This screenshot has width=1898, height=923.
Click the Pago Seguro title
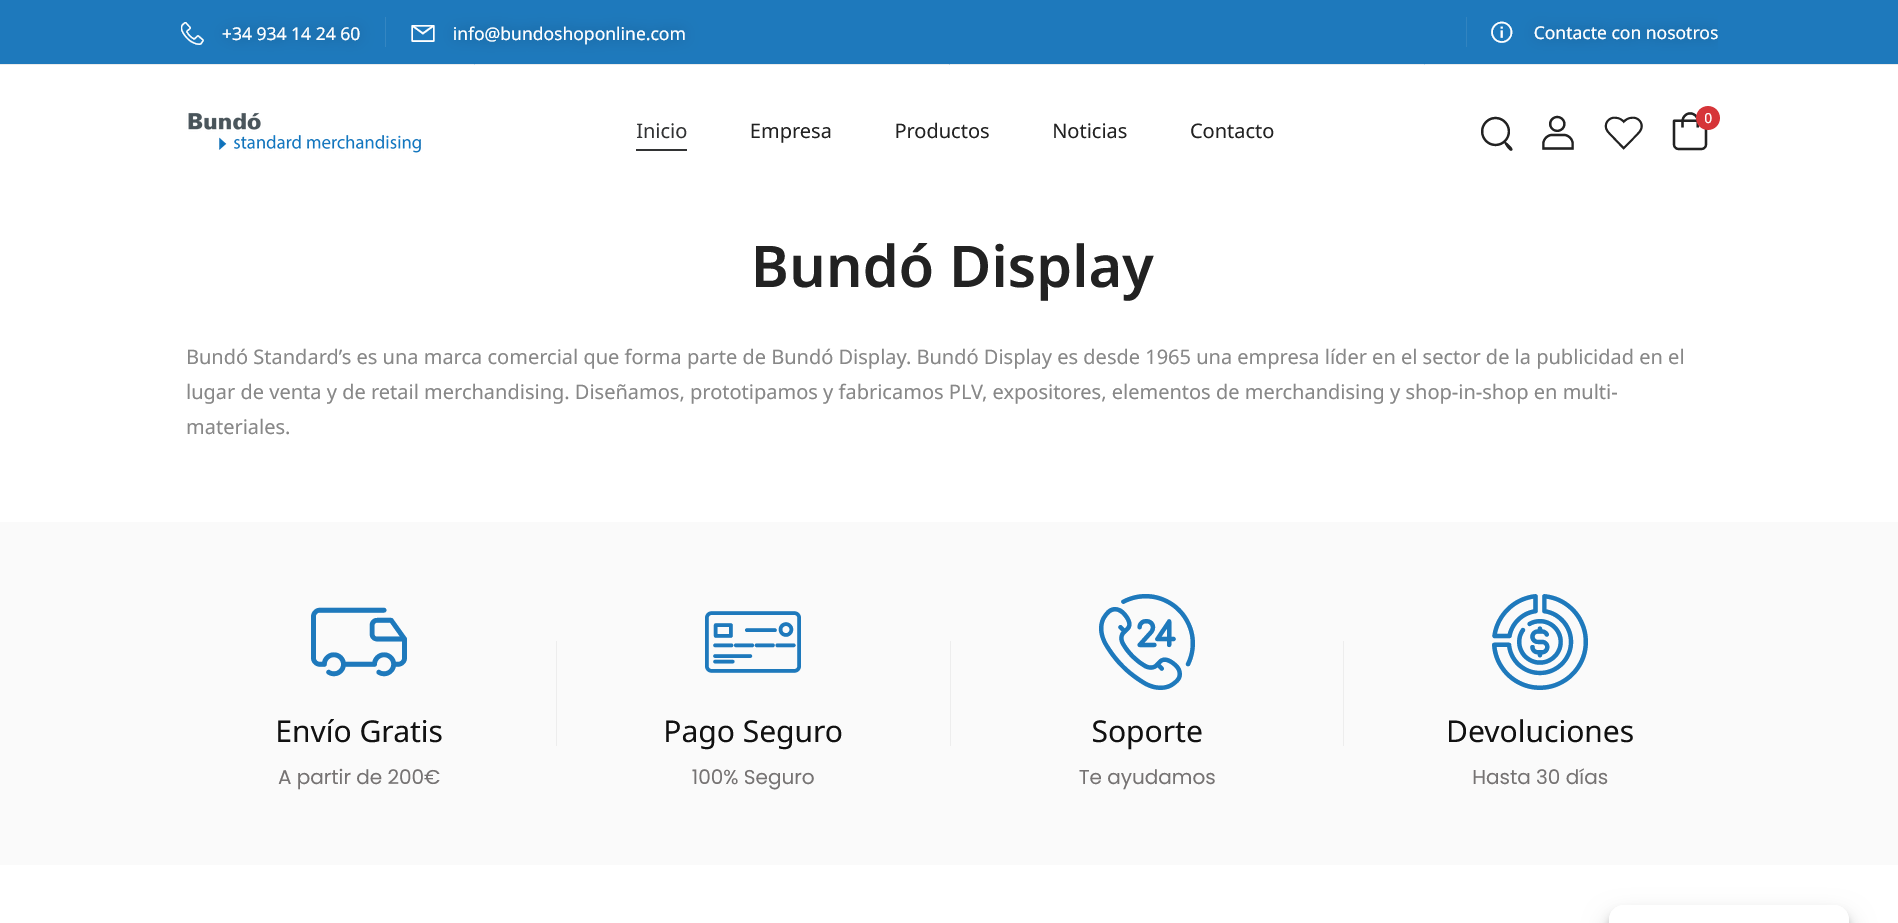pos(753,732)
